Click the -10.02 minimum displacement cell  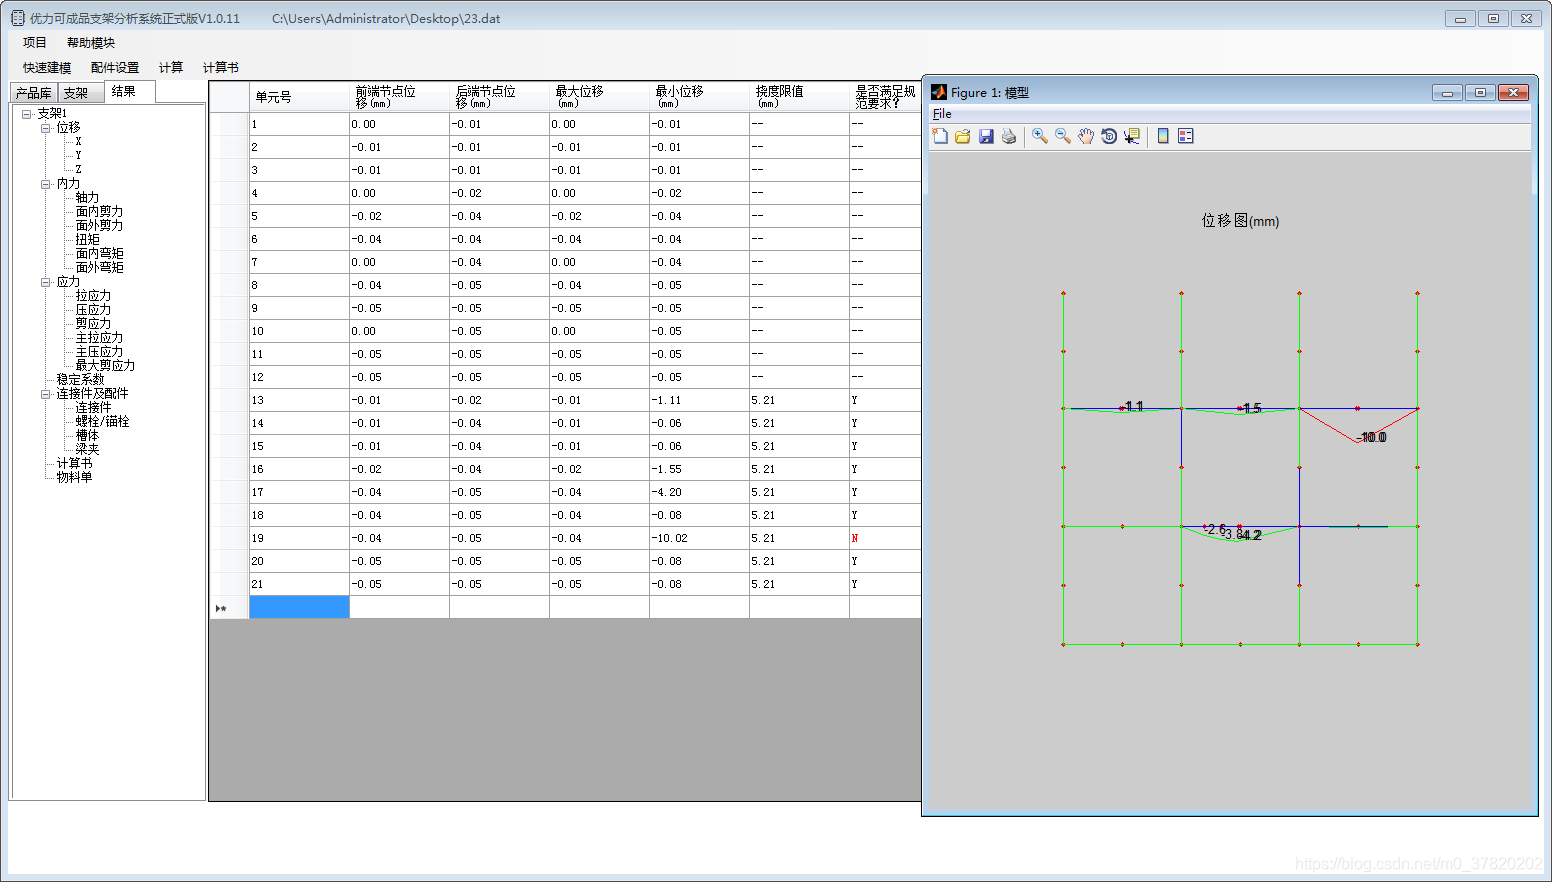(699, 538)
